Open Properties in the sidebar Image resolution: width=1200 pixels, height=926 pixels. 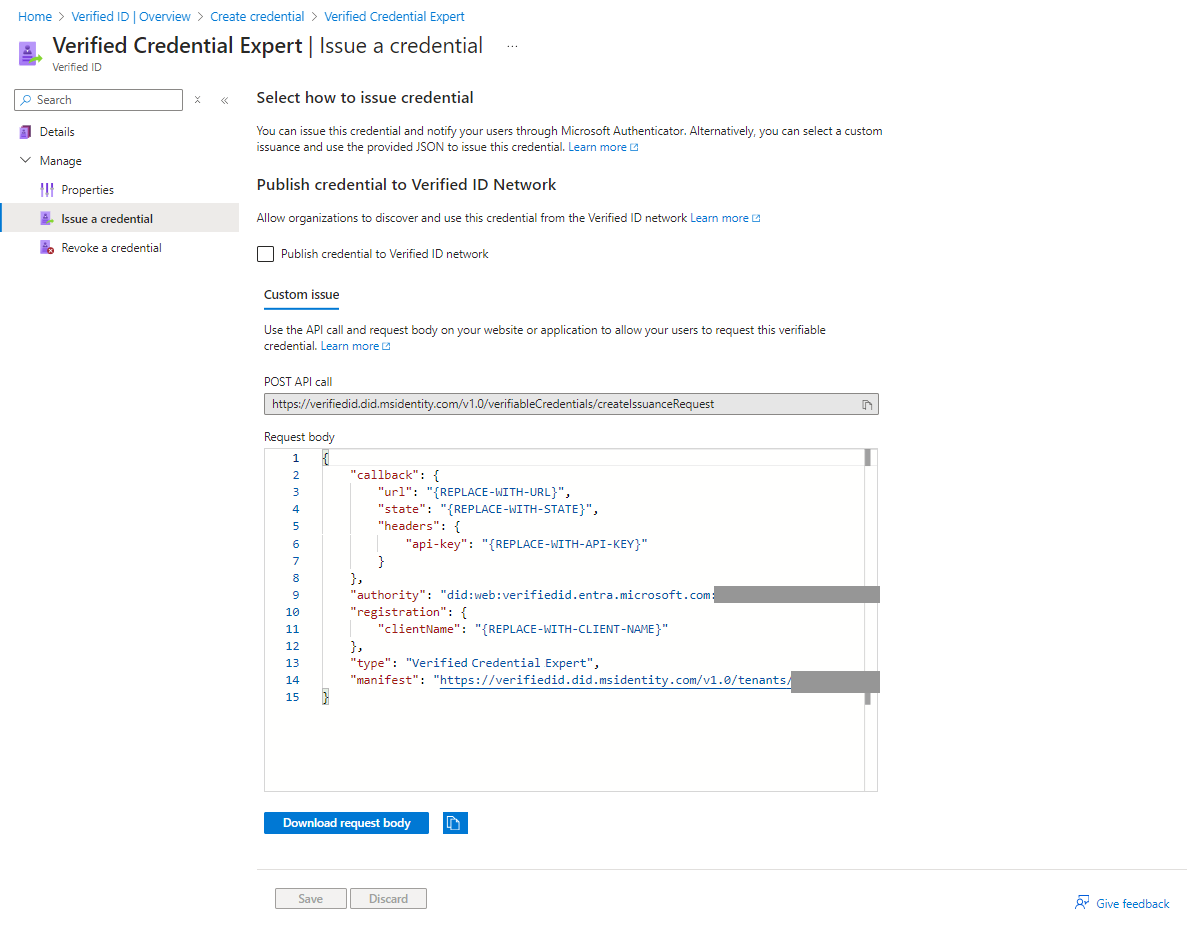click(x=88, y=190)
